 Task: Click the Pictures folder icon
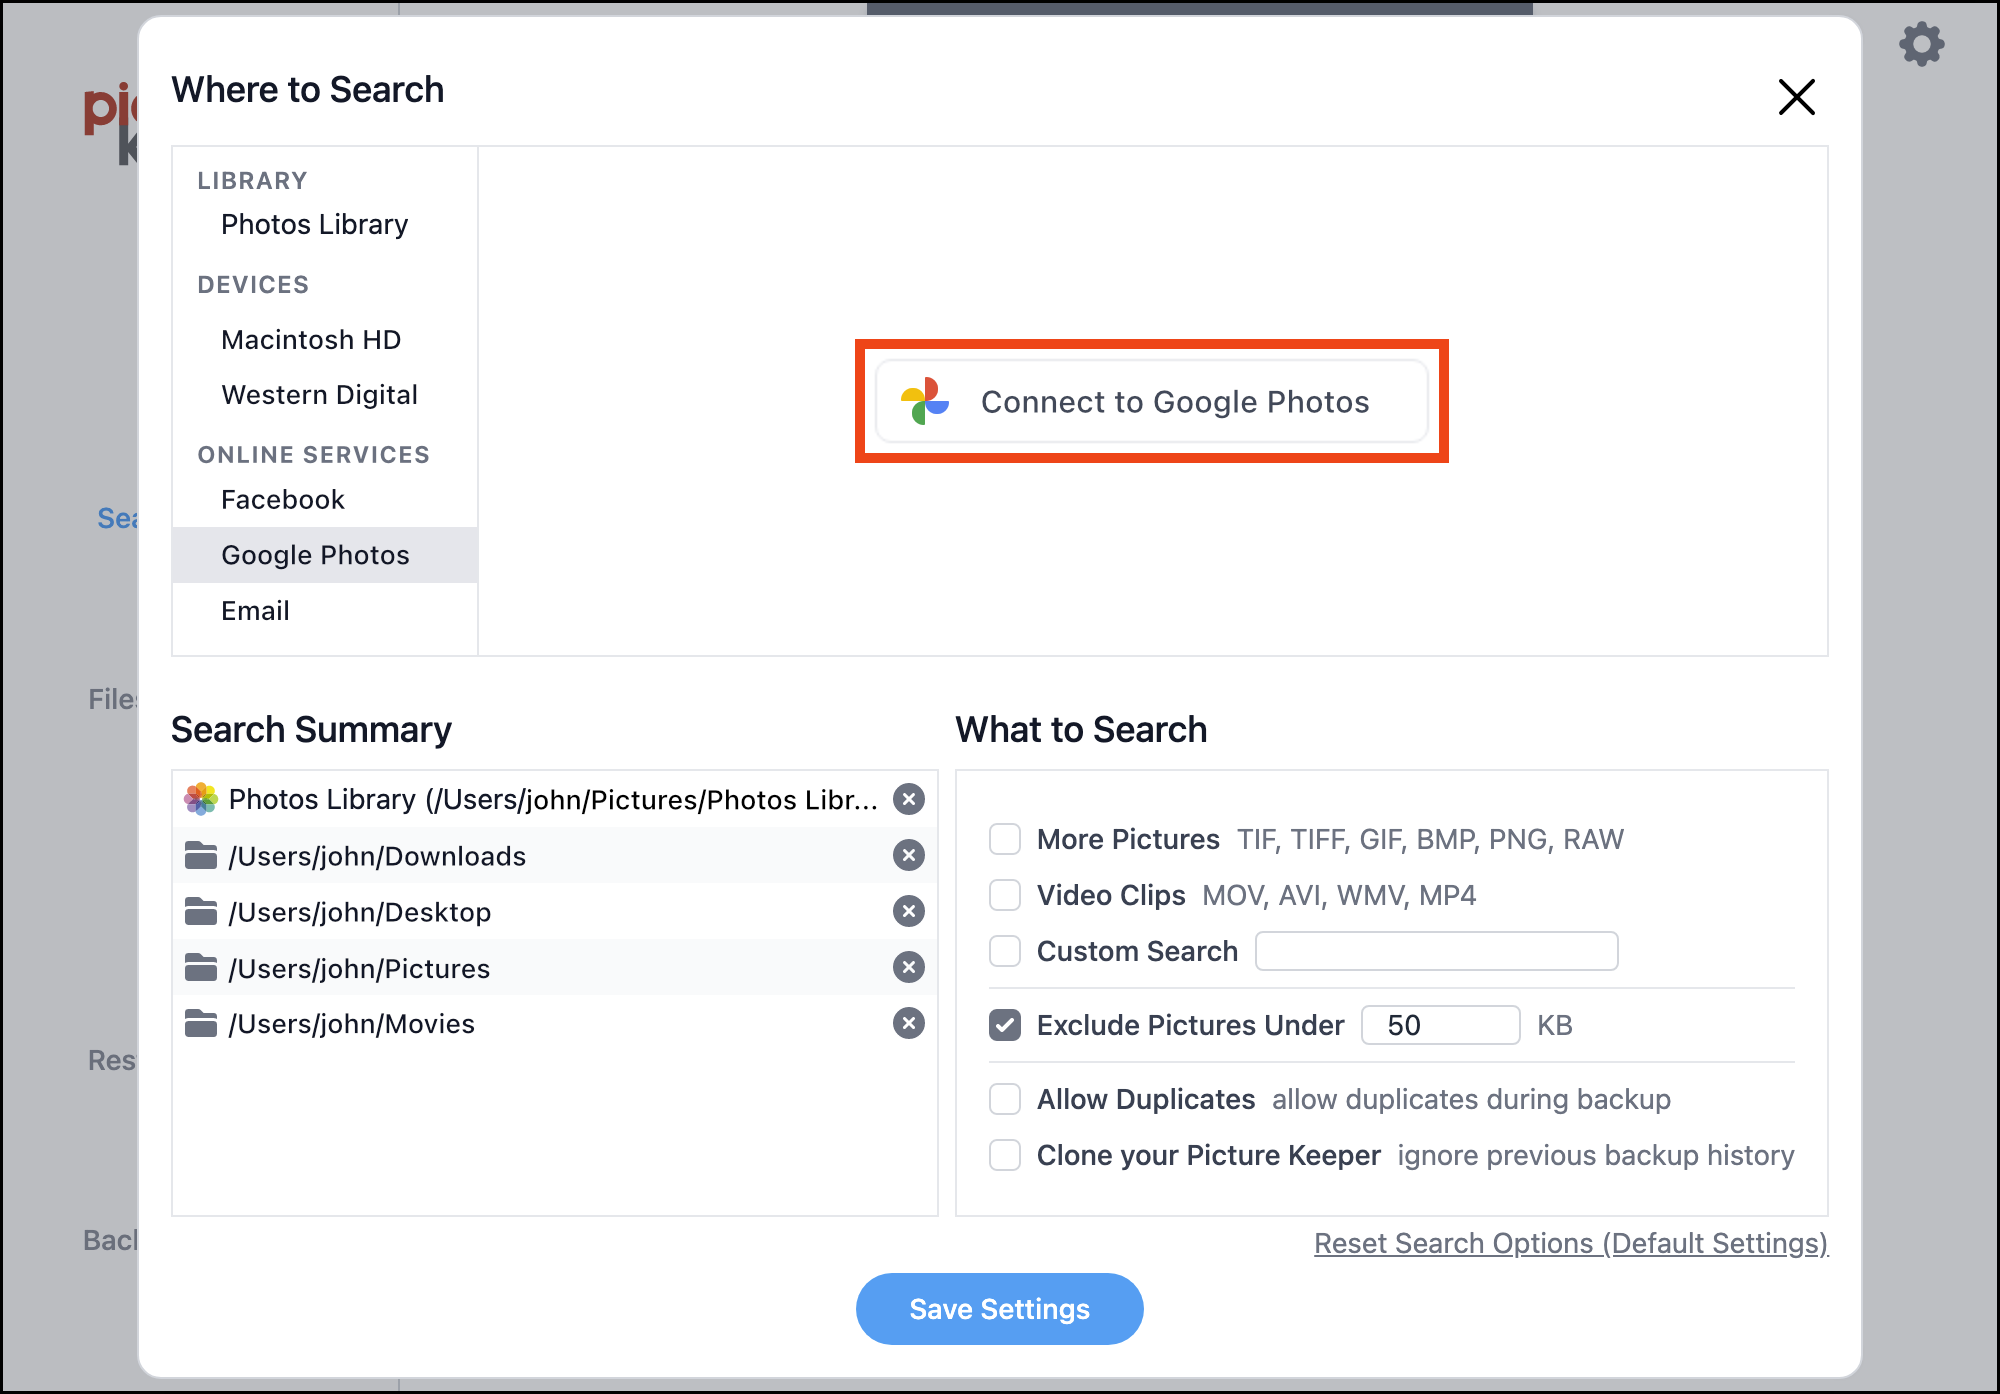201,967
